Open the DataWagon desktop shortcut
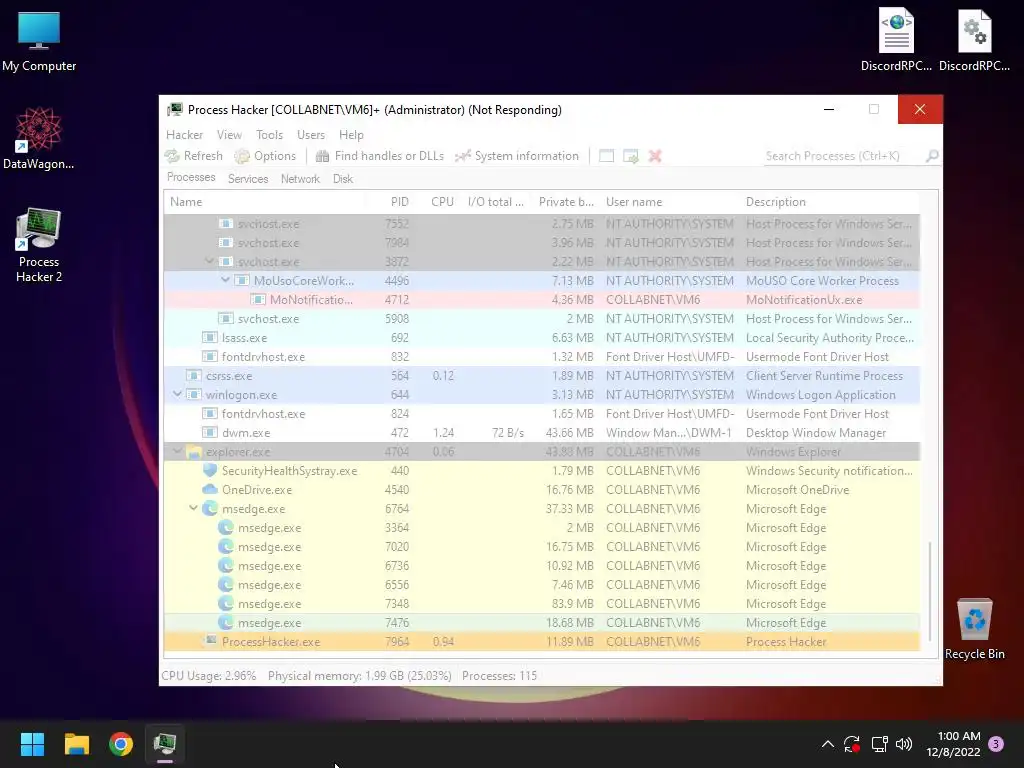Viewport: 1024px width, 768px height. [x=39, y=138]
